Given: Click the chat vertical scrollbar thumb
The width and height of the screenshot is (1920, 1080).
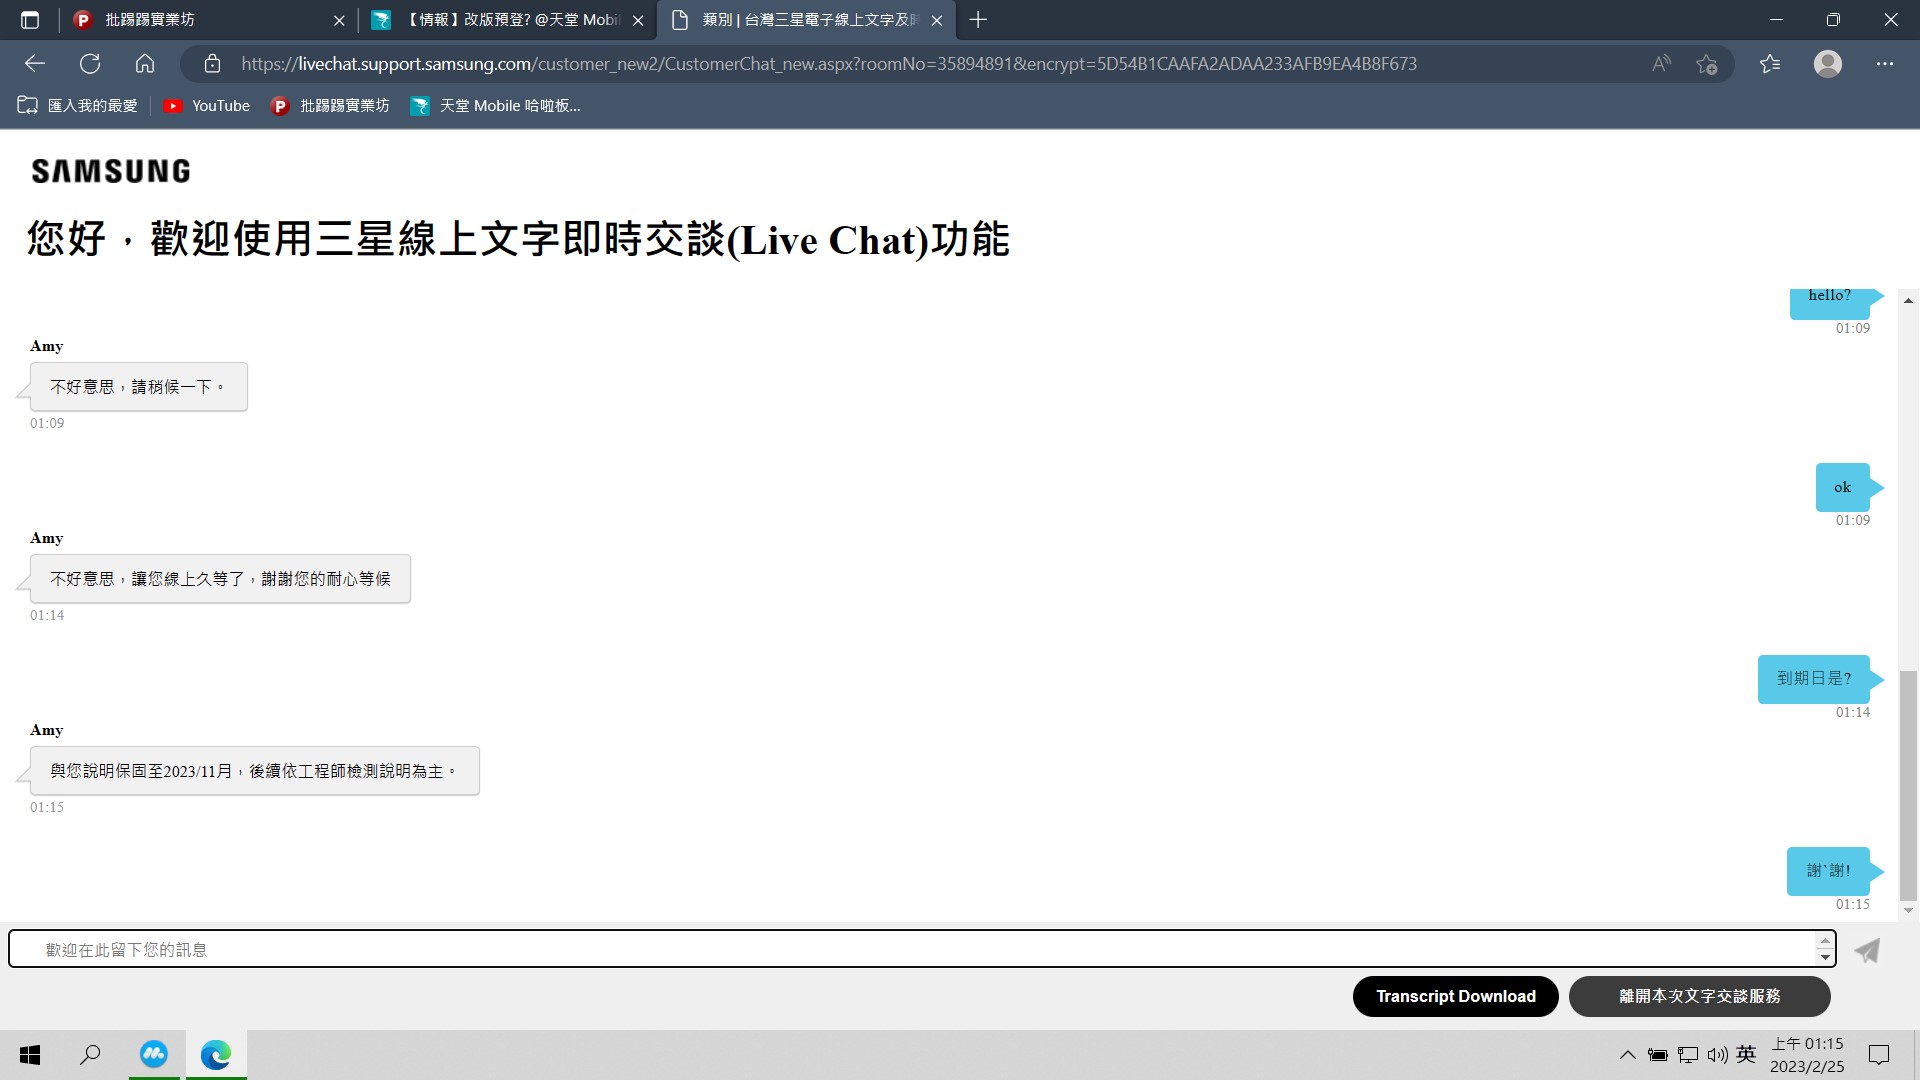Looking at the screenshot, I should 1908,785.
